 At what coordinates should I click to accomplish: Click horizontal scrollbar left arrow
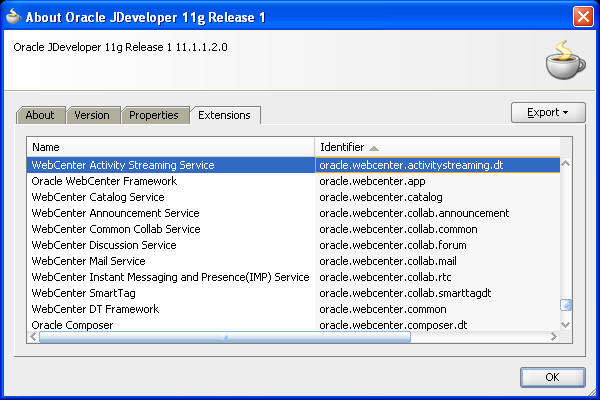click(33, 337)
